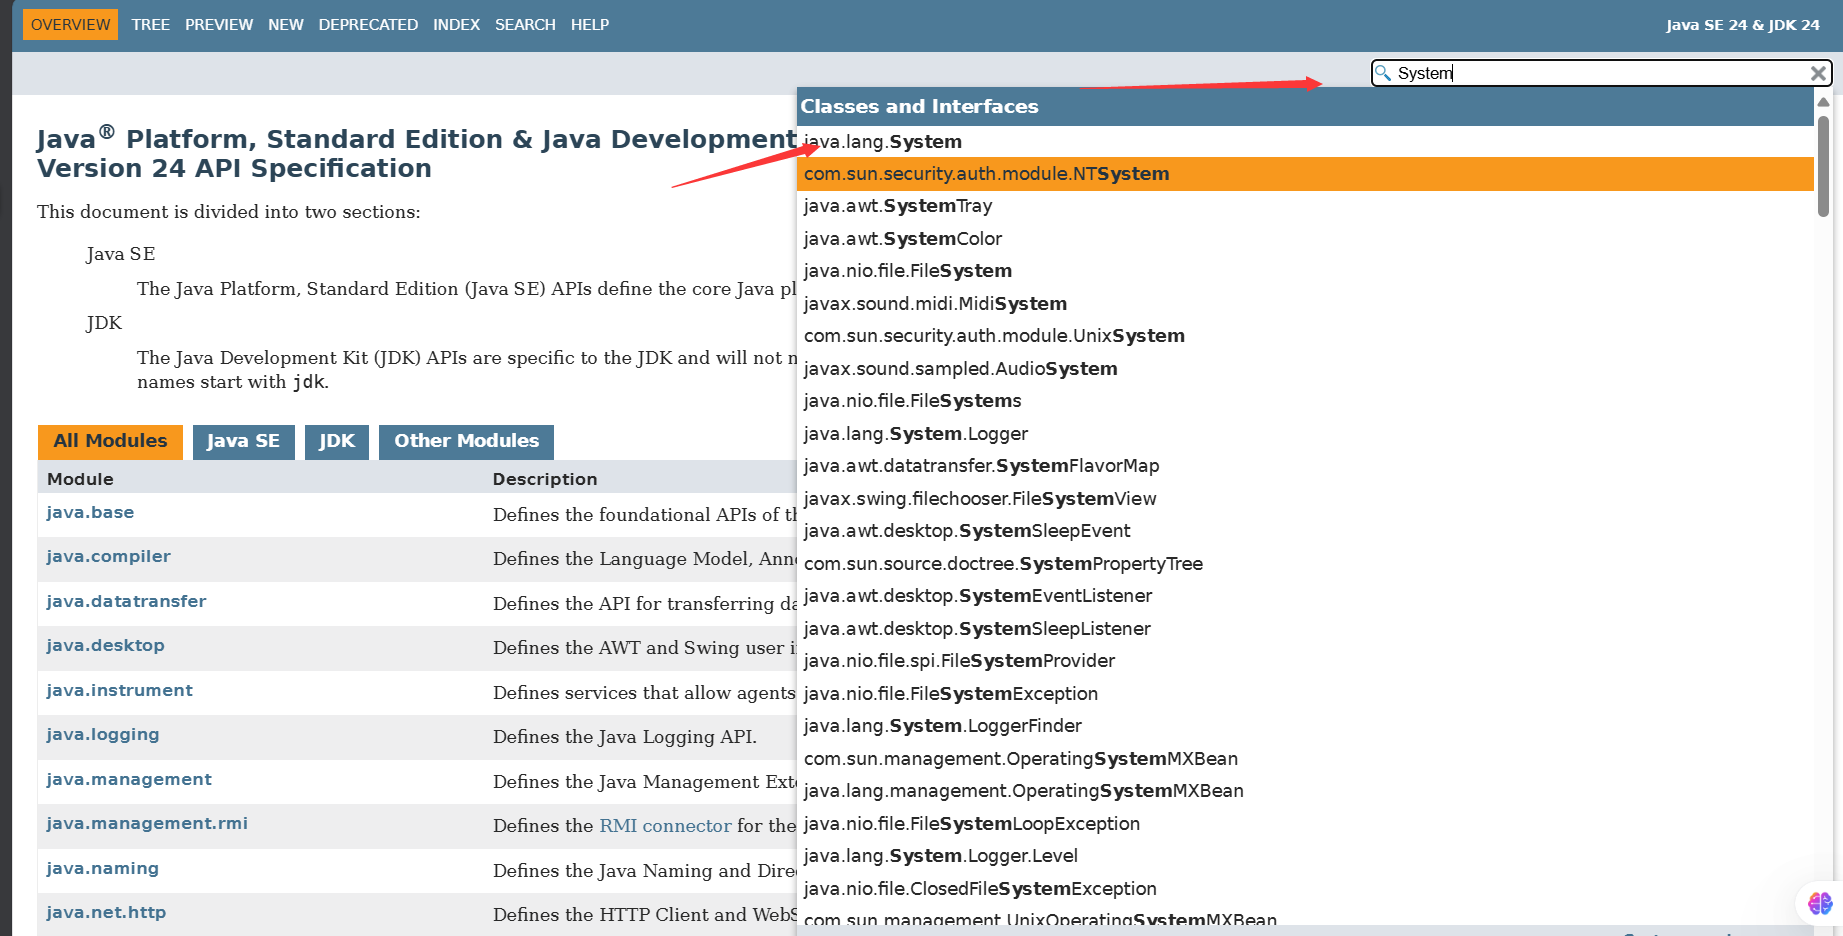Choose java.nio.file.FileSystem search result
Viewport: 1843px width, 936px height.
(1305, 271)
